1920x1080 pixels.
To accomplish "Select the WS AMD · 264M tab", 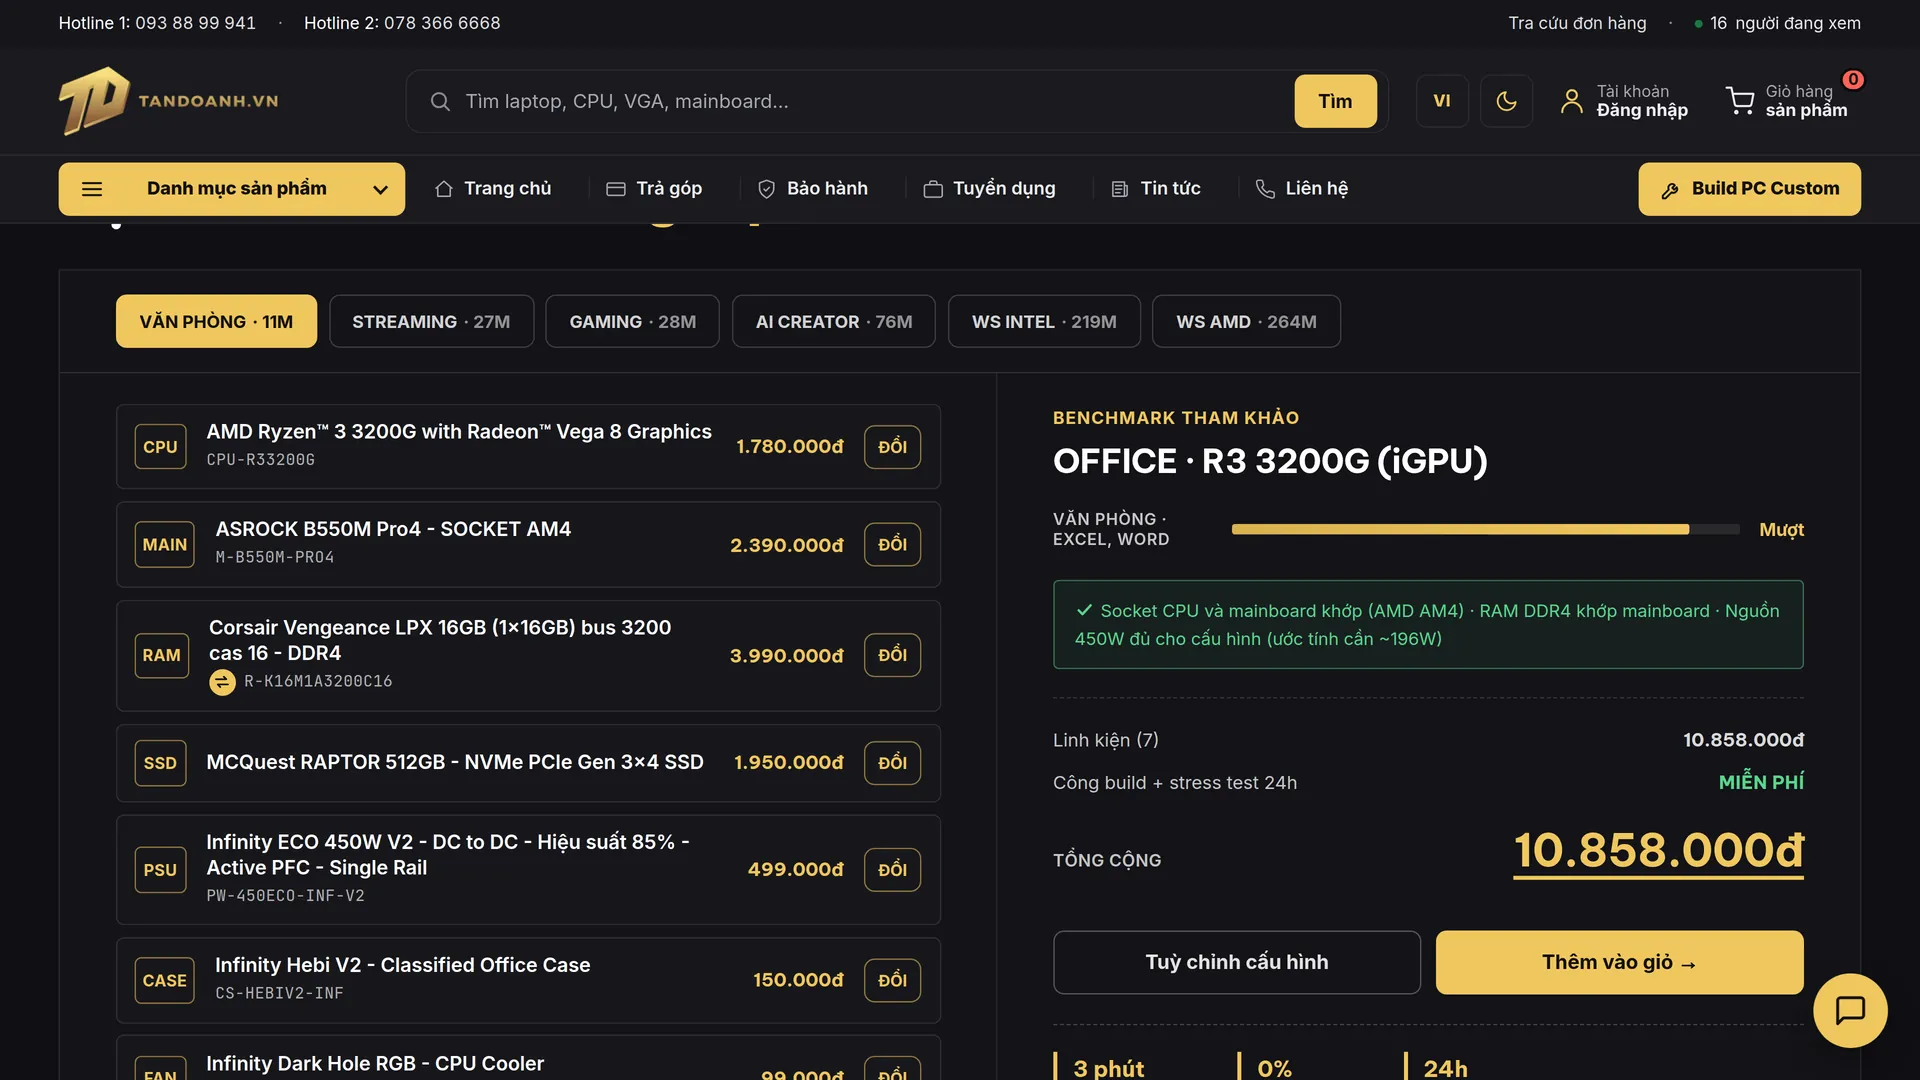I will tap(1246, 321).
